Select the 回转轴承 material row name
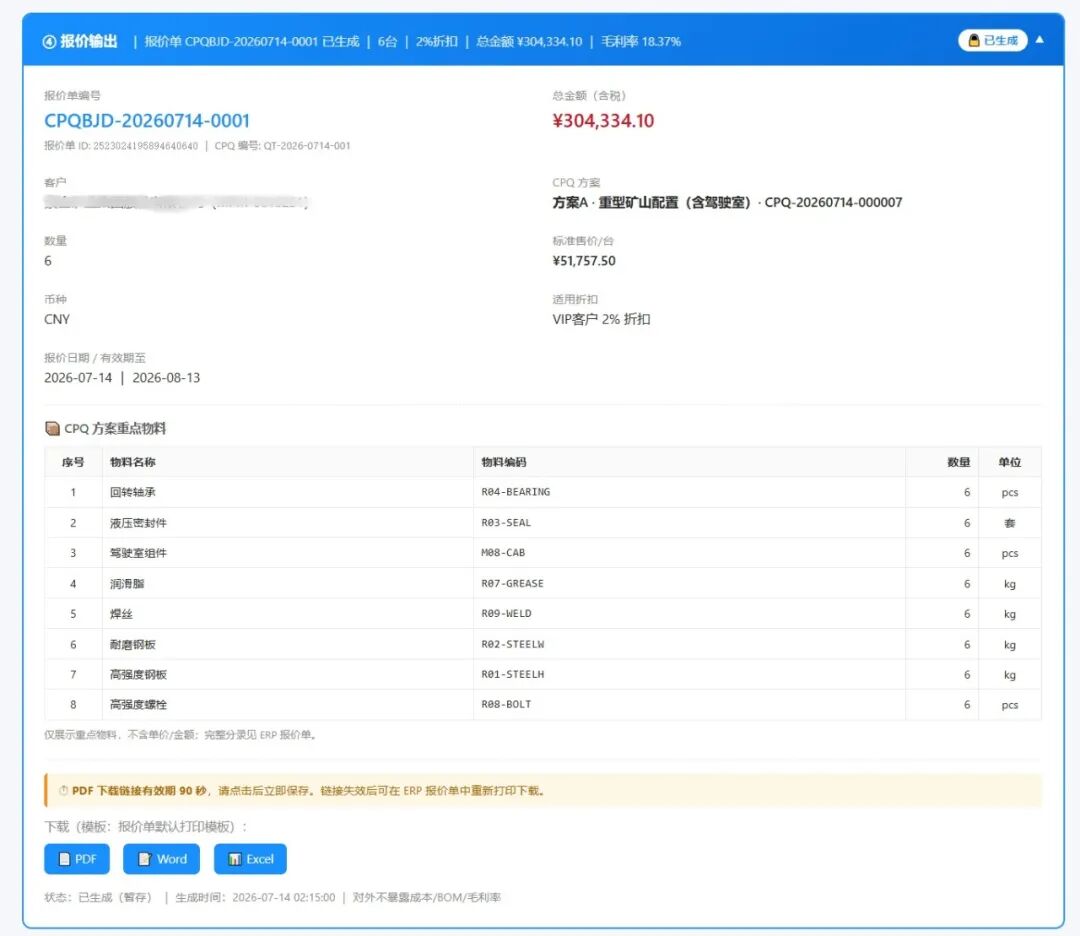This screenshot has height=936, width=1080. pos(132,492)
